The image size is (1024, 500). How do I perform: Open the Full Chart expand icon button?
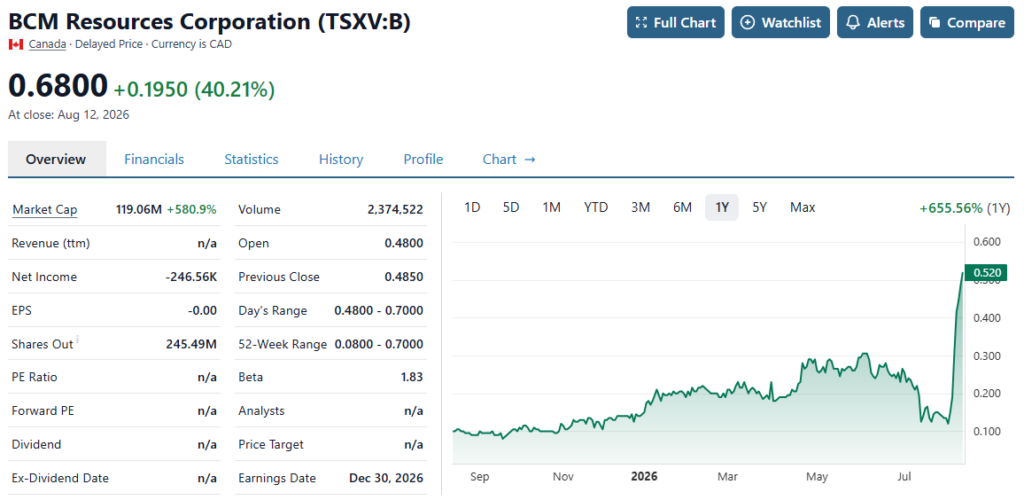(641, 23)
